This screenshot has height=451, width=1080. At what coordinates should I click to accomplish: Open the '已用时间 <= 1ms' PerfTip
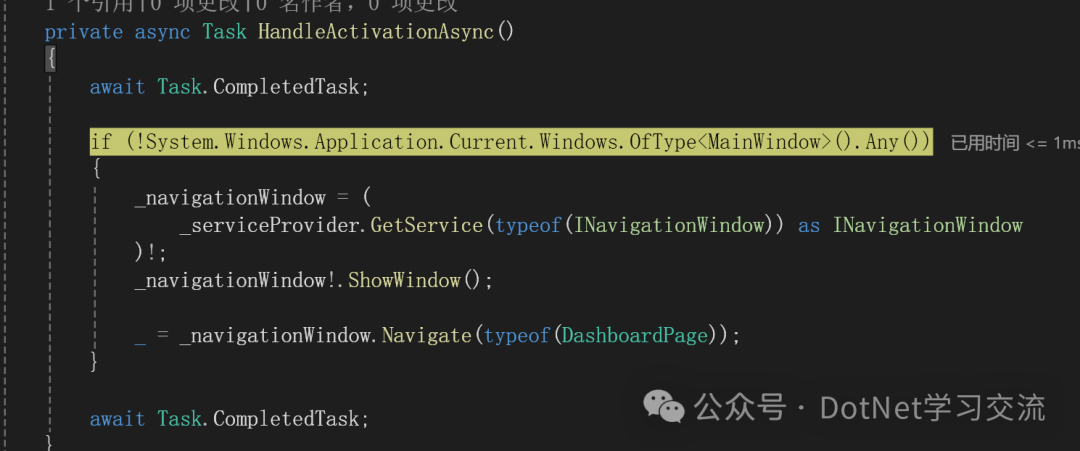coord(1015,143)
